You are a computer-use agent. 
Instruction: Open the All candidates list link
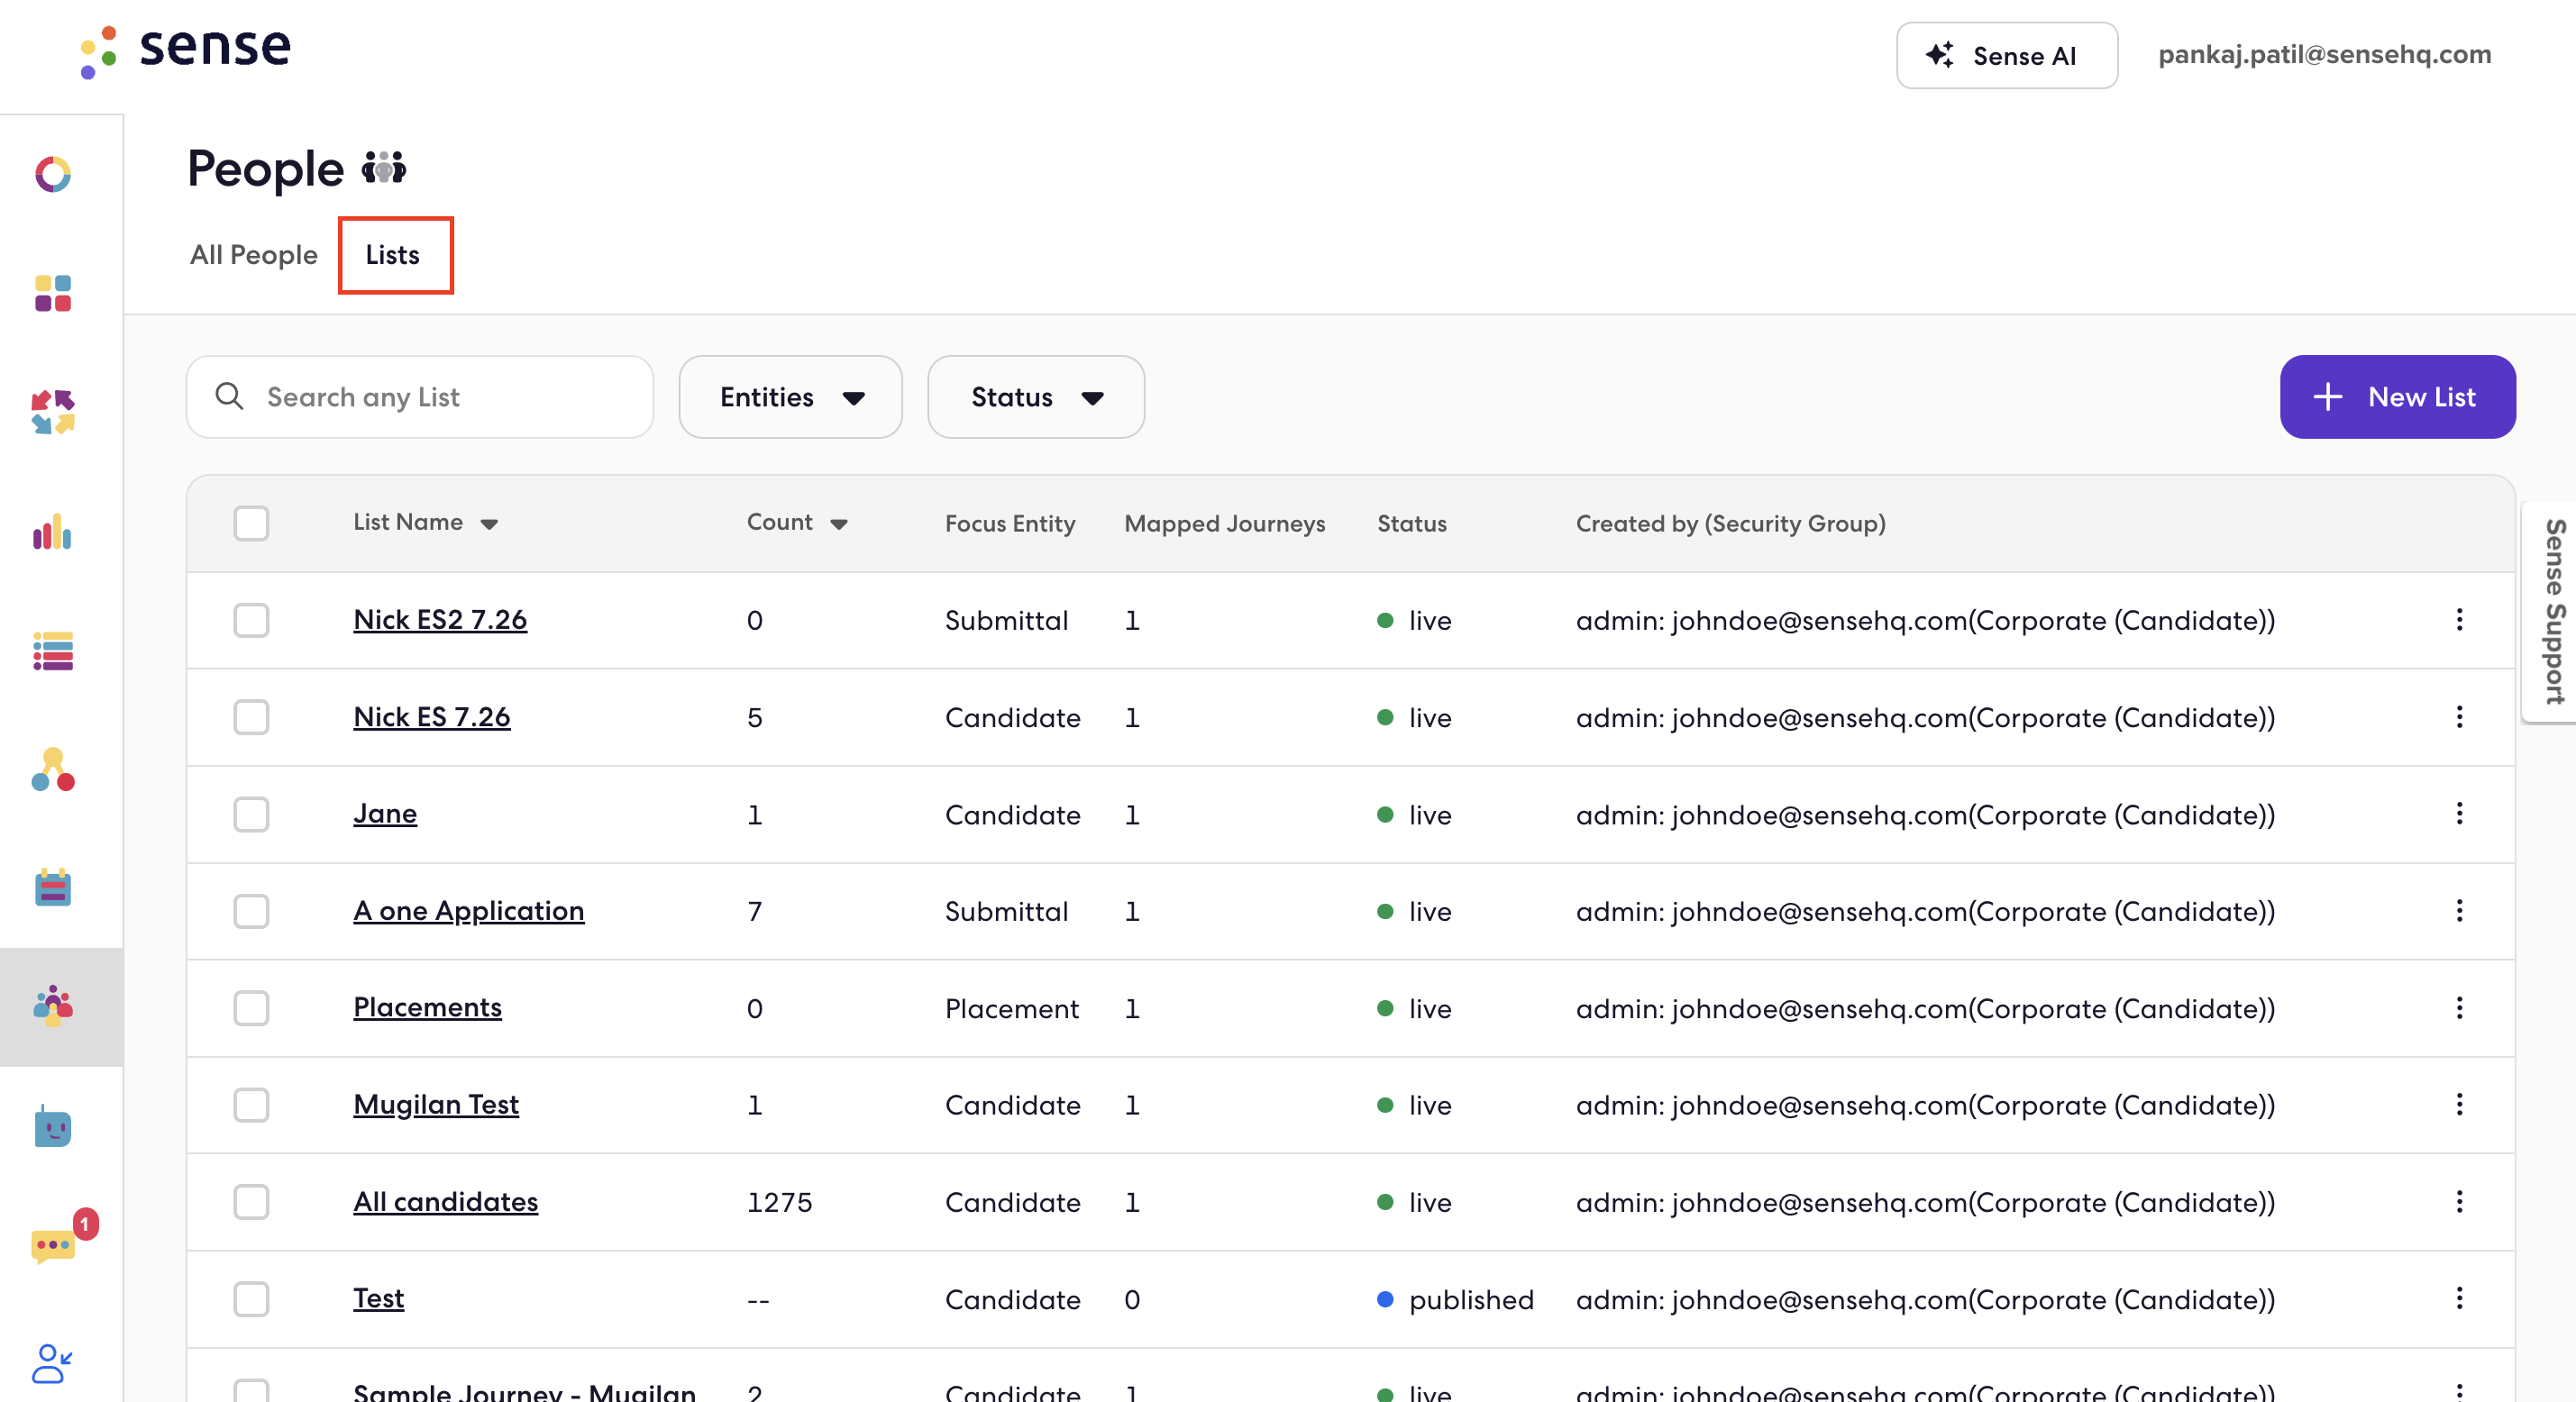(446, 1202)
